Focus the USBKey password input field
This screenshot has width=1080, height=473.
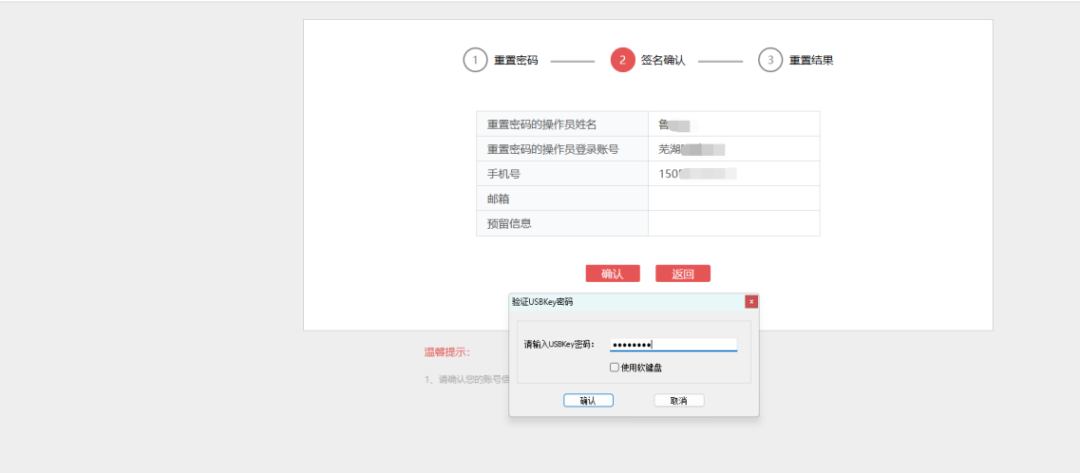pos(674,345)
